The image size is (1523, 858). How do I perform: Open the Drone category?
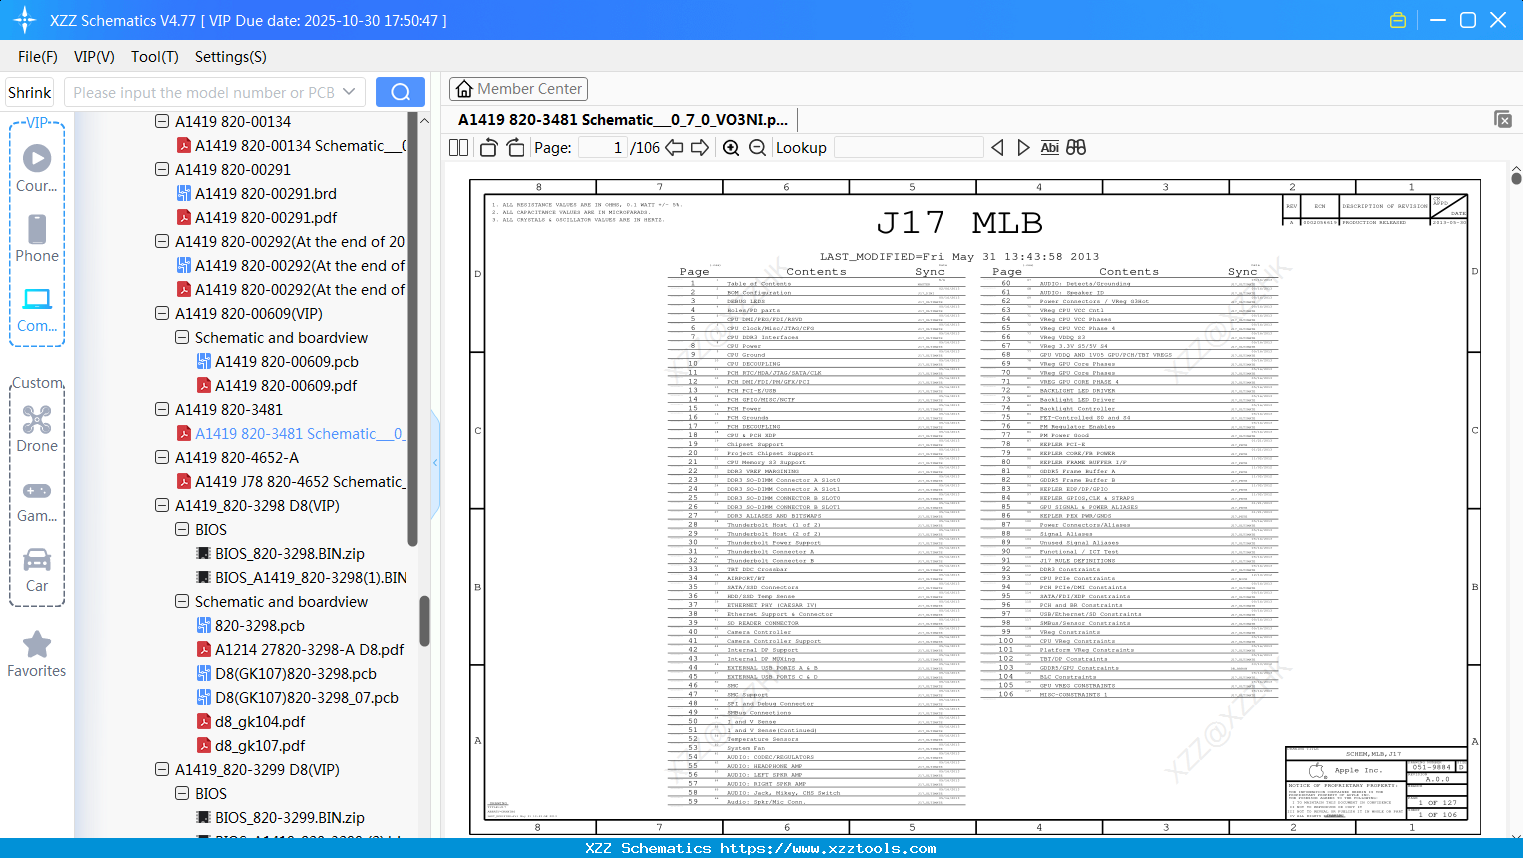click(37, 428)
